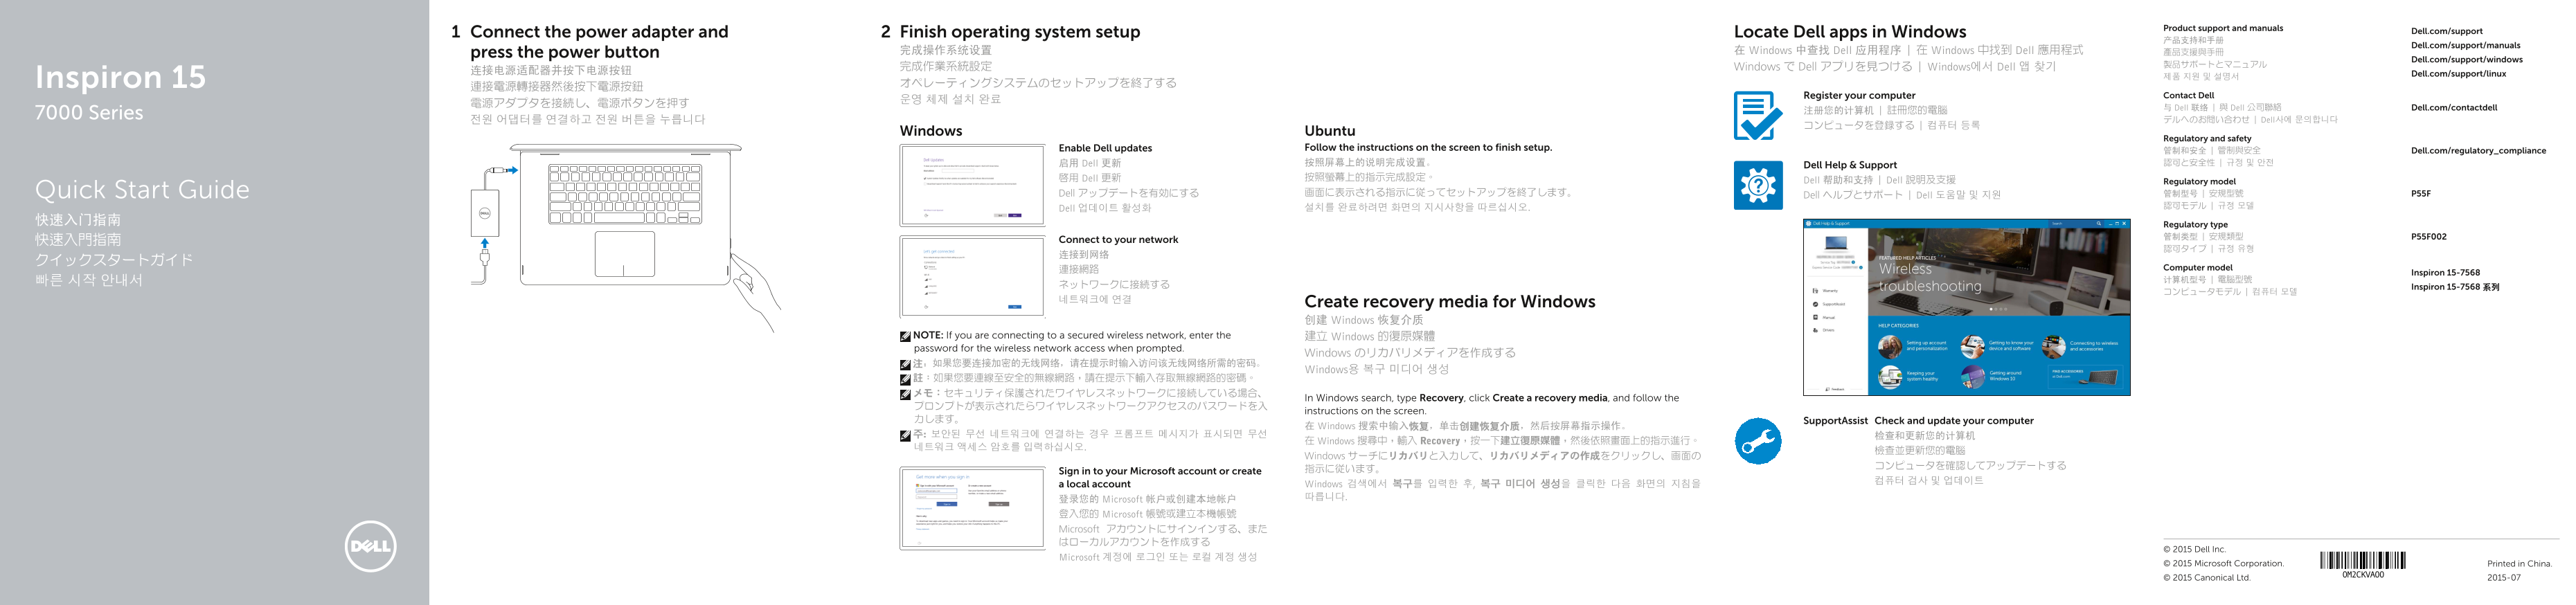Click the regulatory type value "P55F002"
Viewport: 2576px width, 605px height.
click(2429, 237)
